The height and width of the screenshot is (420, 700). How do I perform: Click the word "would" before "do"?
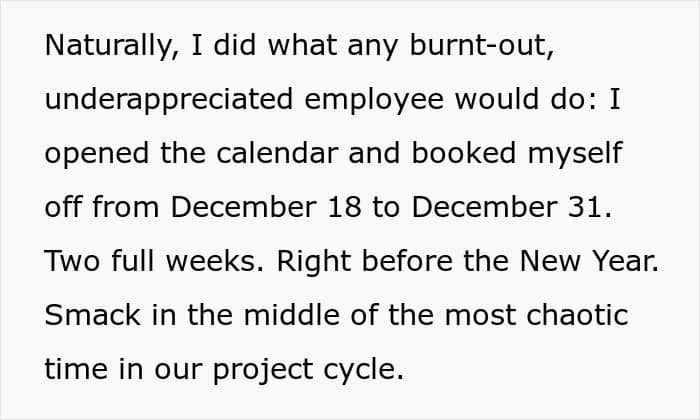click(496, 99)
